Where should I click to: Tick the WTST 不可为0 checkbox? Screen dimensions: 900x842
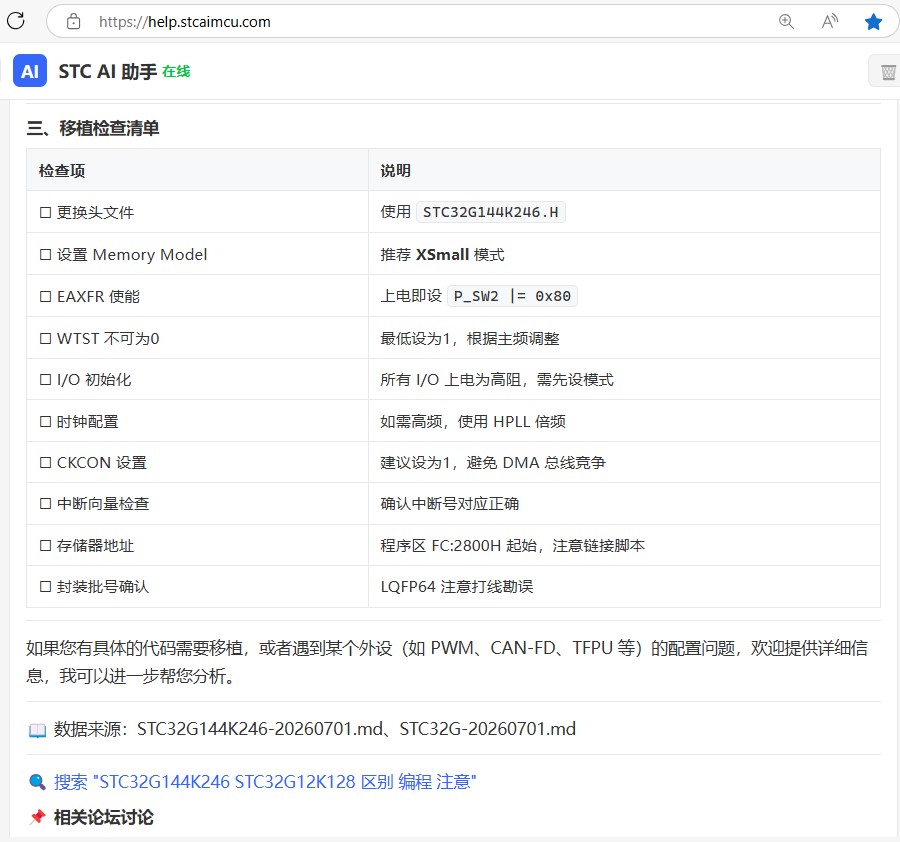point(45,338)
